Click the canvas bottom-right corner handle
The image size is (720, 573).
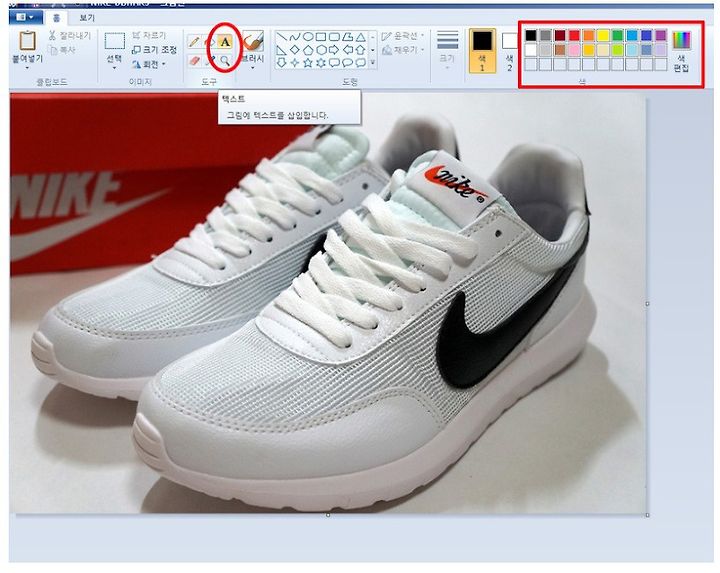click(647, 515)
